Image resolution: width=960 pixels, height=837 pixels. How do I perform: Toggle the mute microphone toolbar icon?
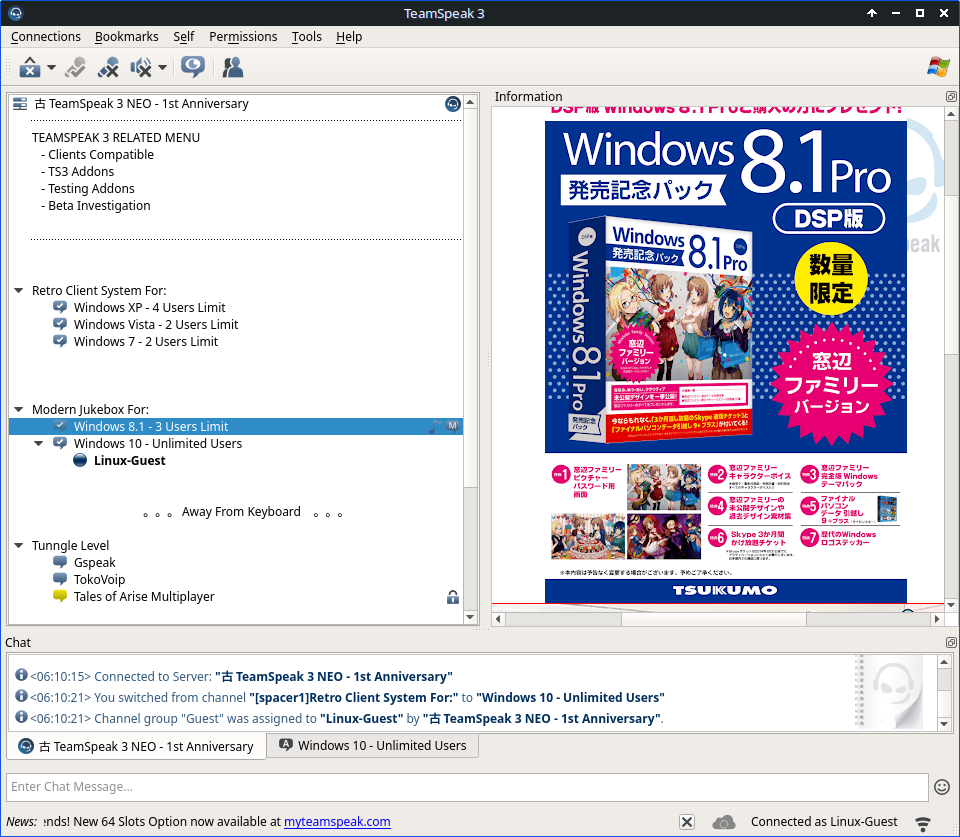108,67
